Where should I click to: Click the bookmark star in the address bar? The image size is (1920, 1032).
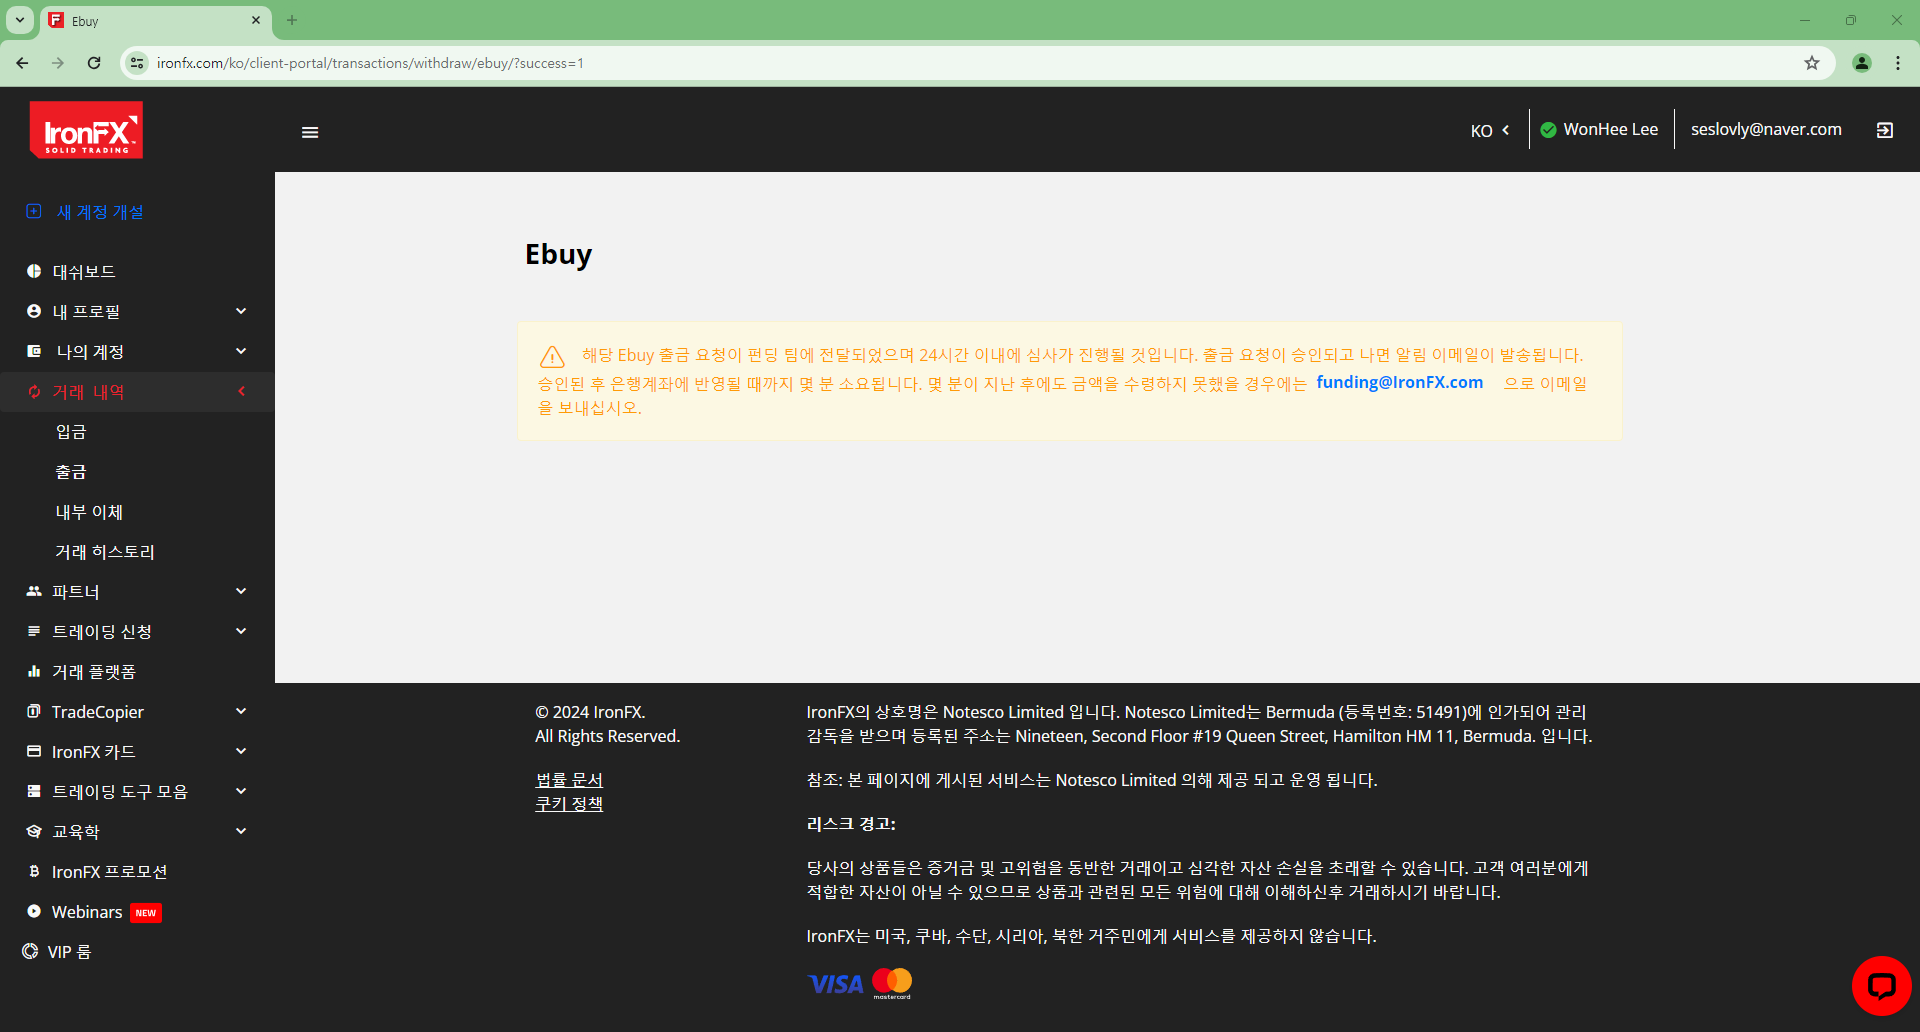click(1811, 62)
